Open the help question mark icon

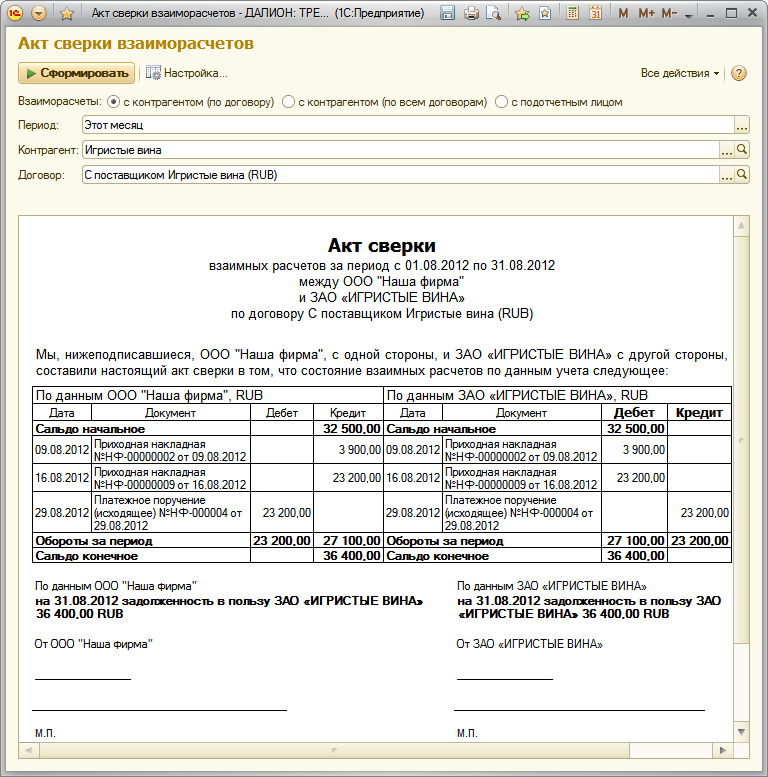tap(738, 73)
